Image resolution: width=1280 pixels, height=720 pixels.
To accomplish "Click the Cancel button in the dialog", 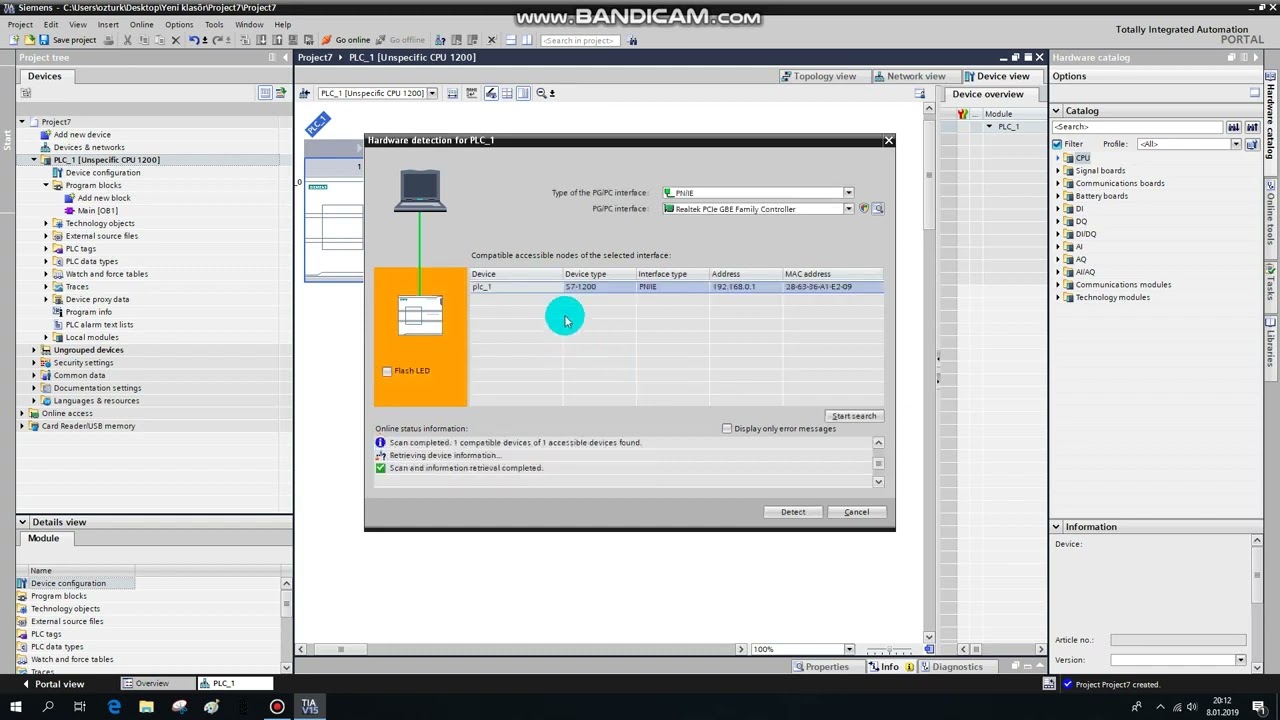I will [856, 512].
